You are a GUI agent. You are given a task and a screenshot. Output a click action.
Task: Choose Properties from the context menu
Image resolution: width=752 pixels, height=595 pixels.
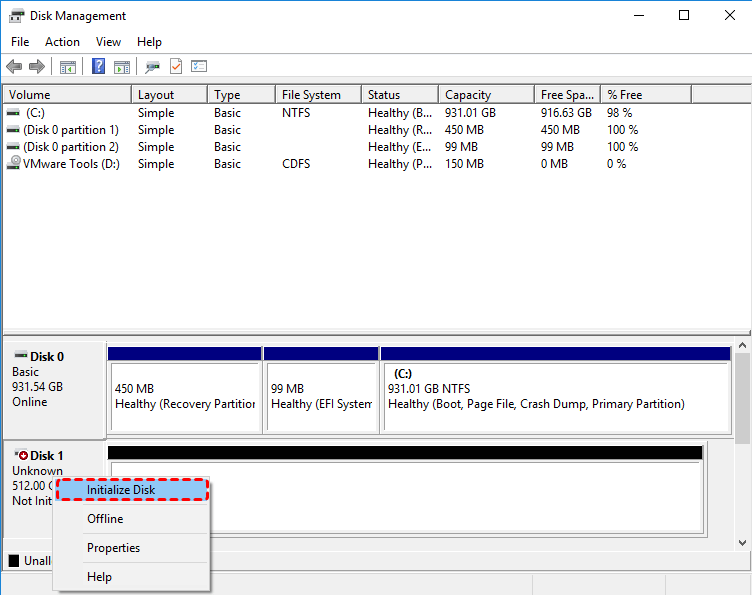tap(113, 548)
